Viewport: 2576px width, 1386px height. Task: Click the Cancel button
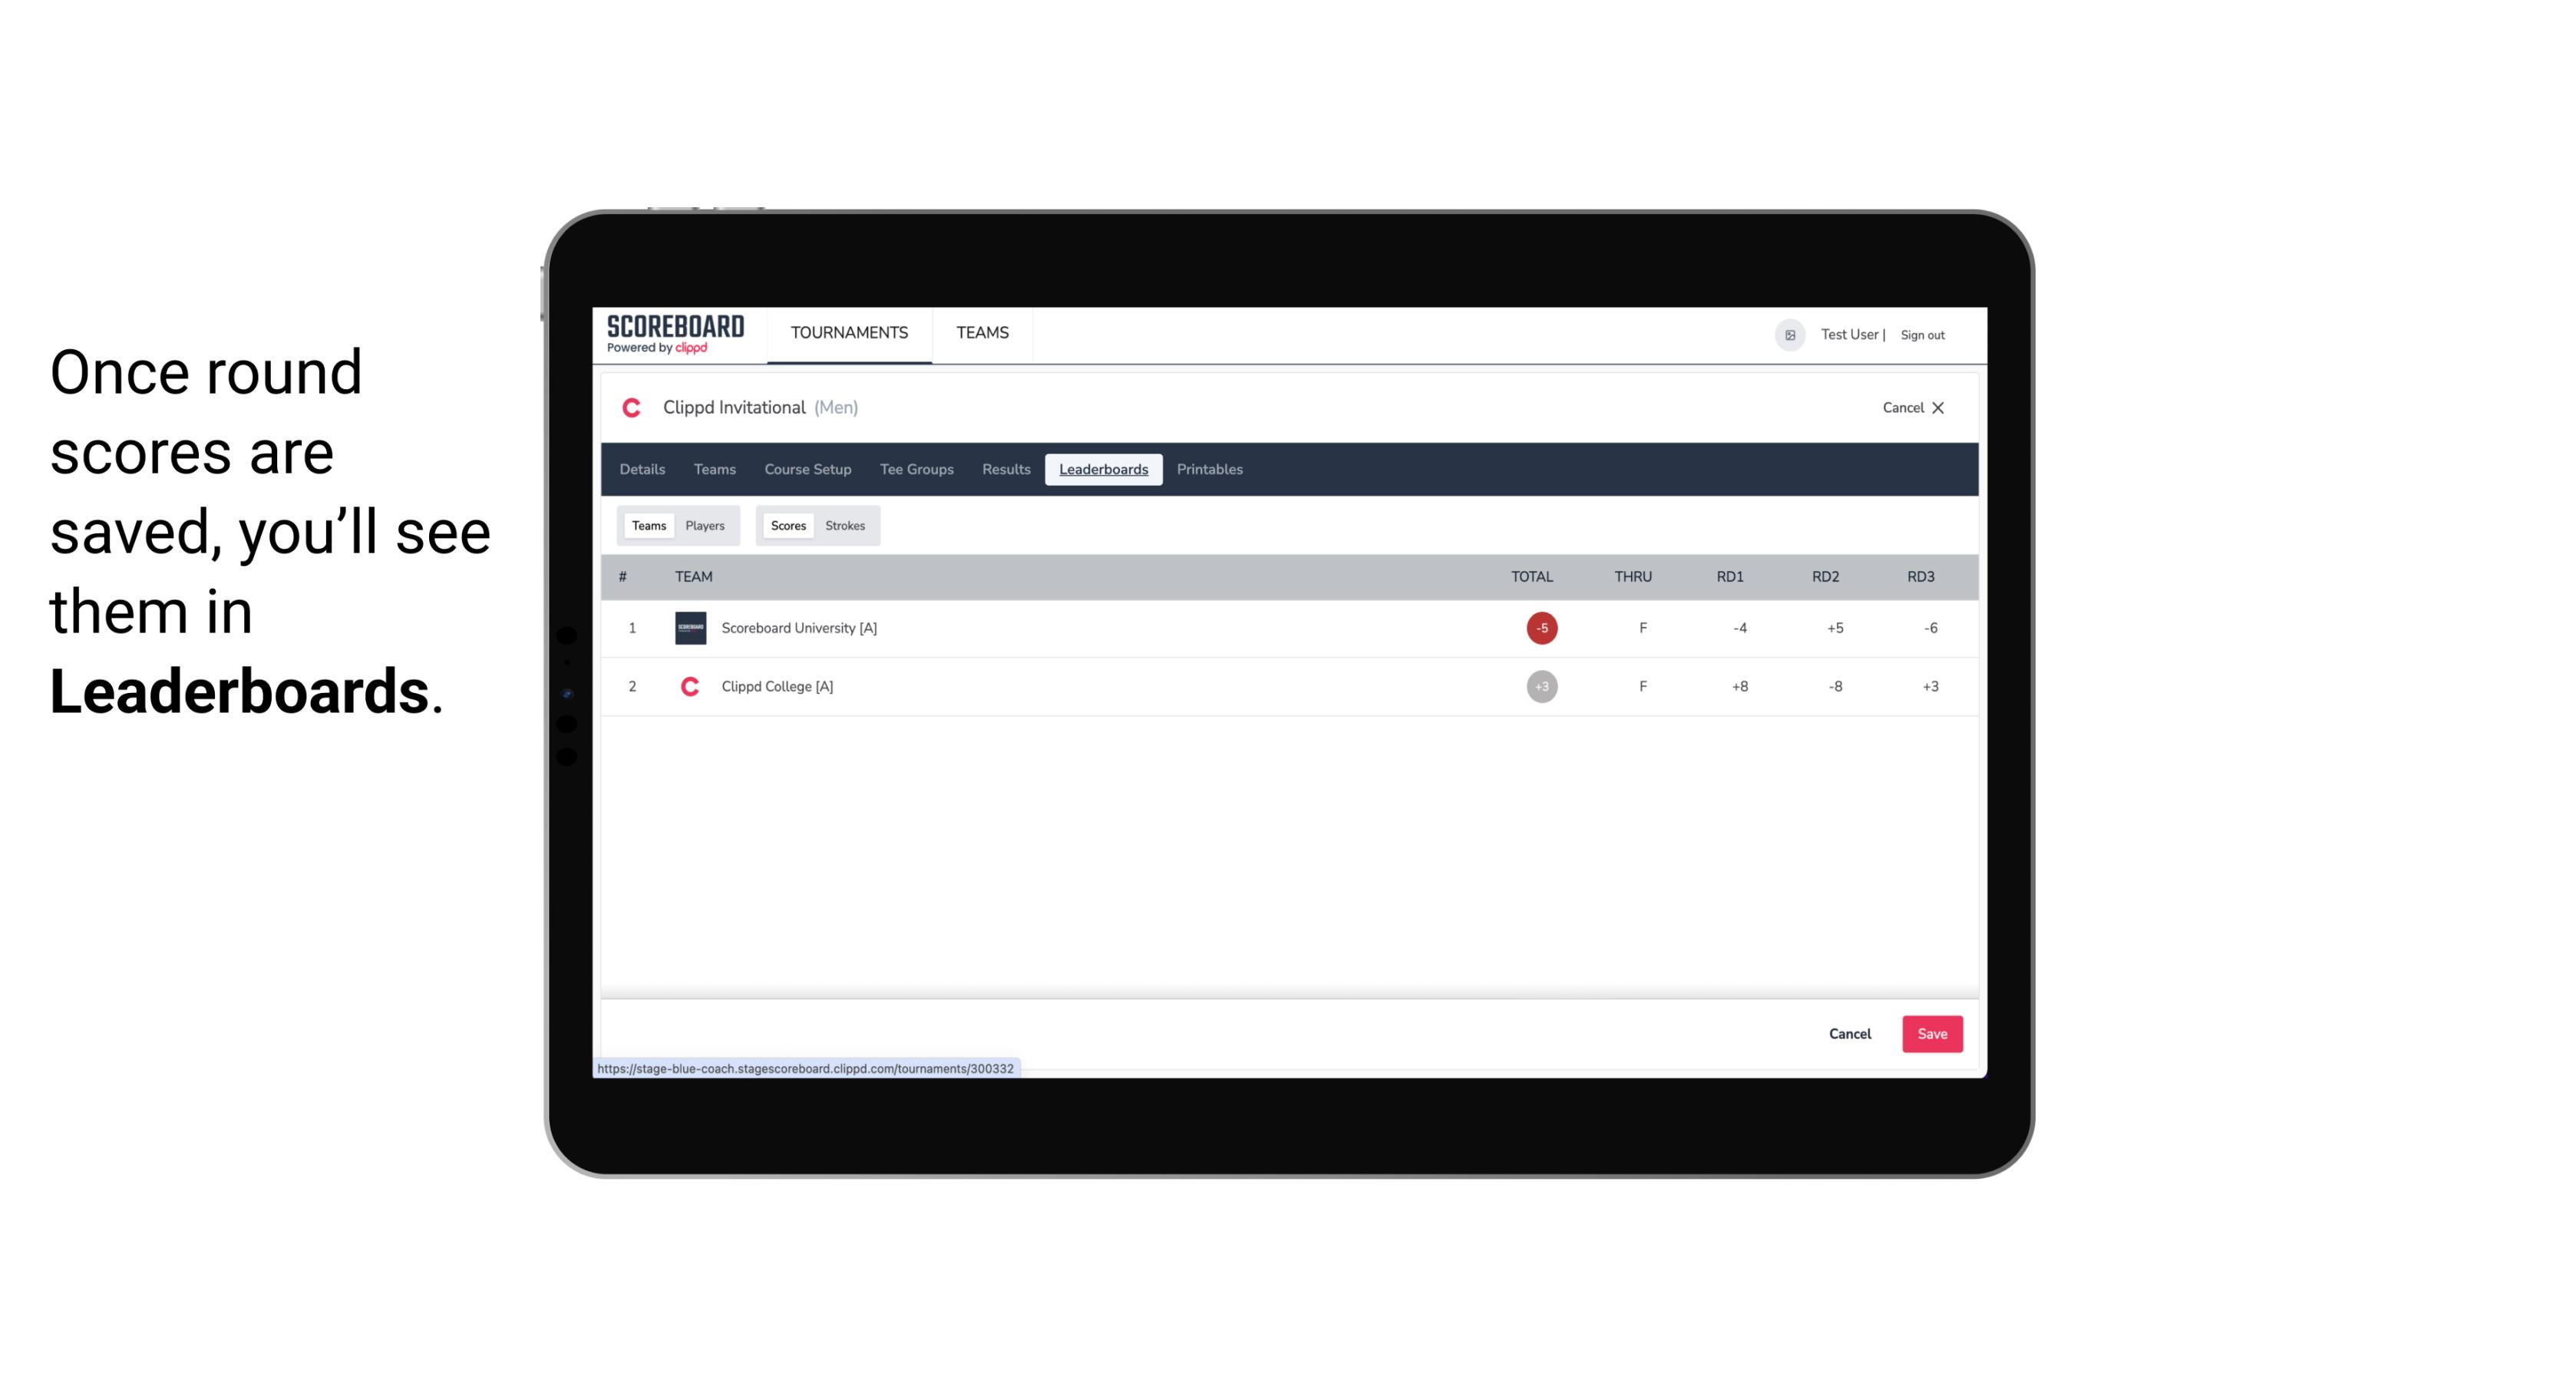click(1851, 1033)
